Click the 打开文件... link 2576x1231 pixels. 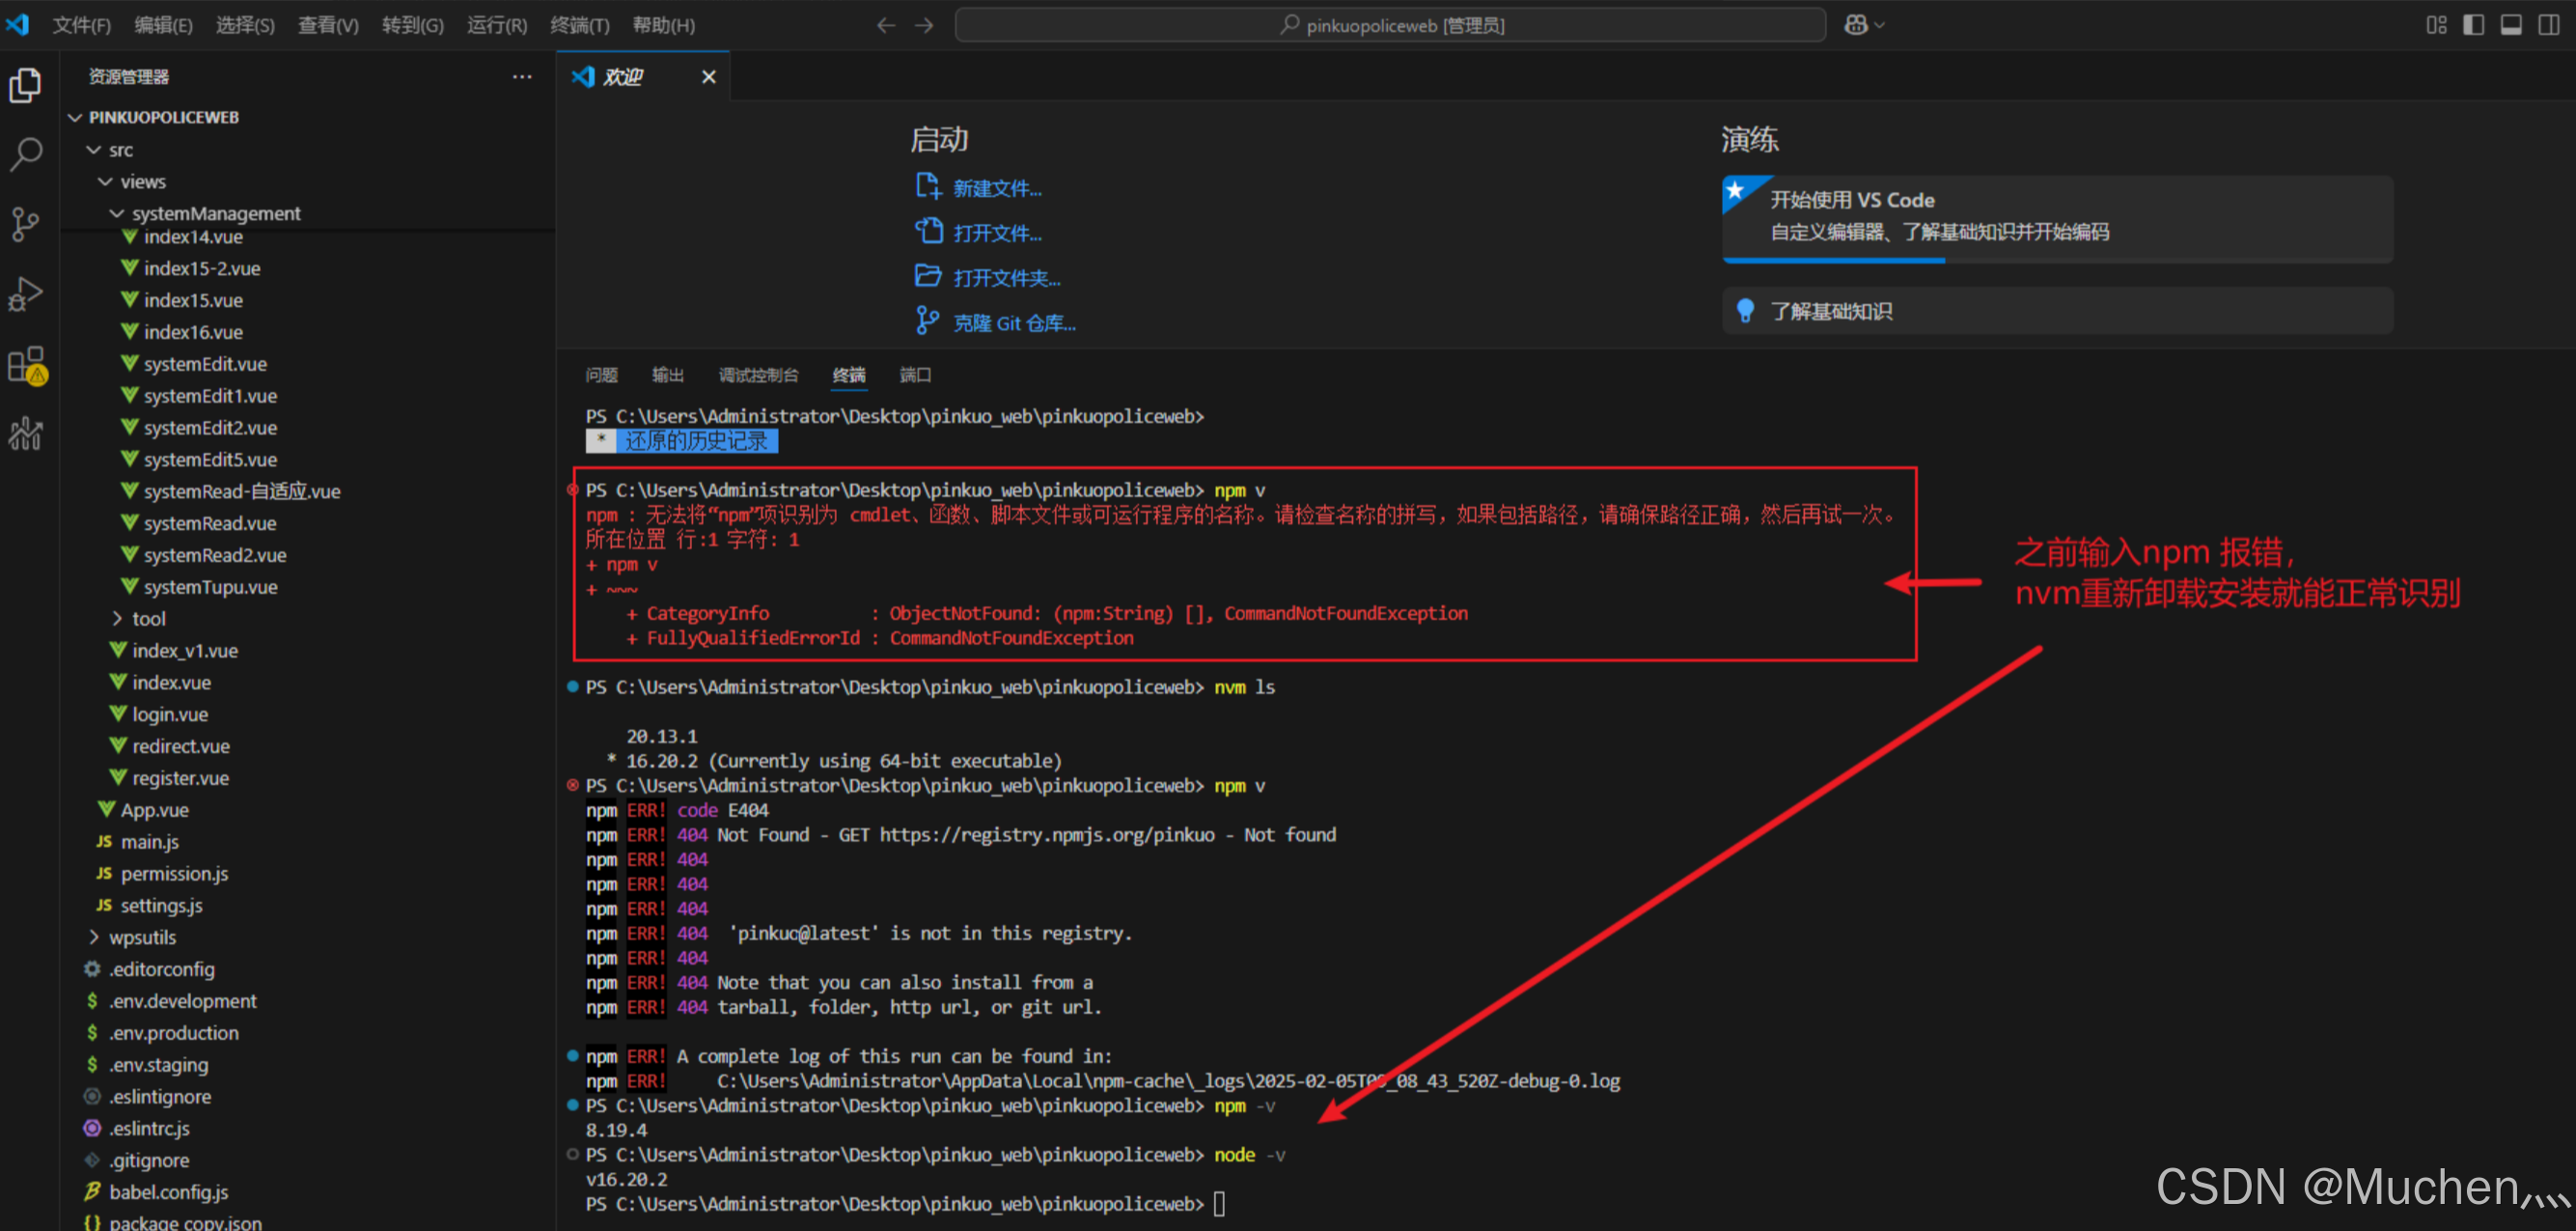point(997,233)
